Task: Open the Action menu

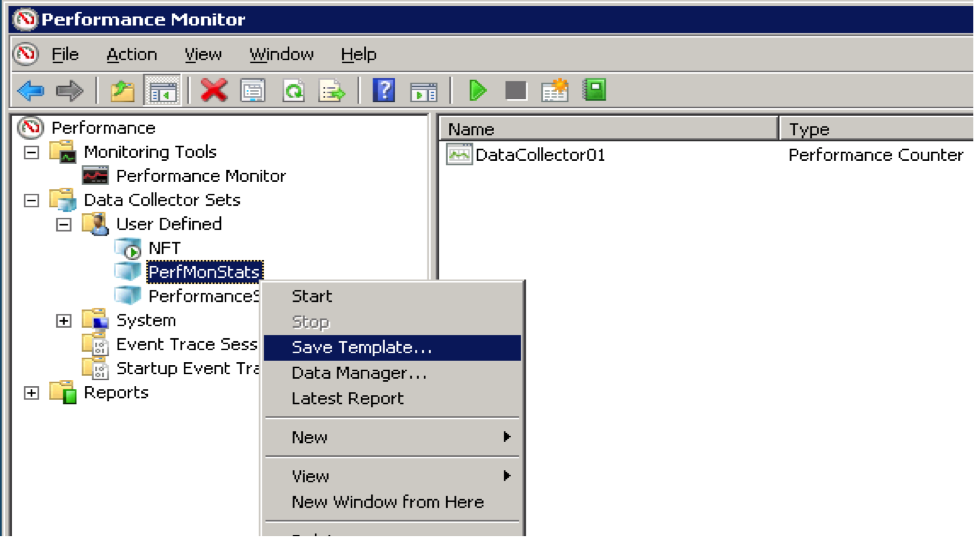Action: pos(131,54)
